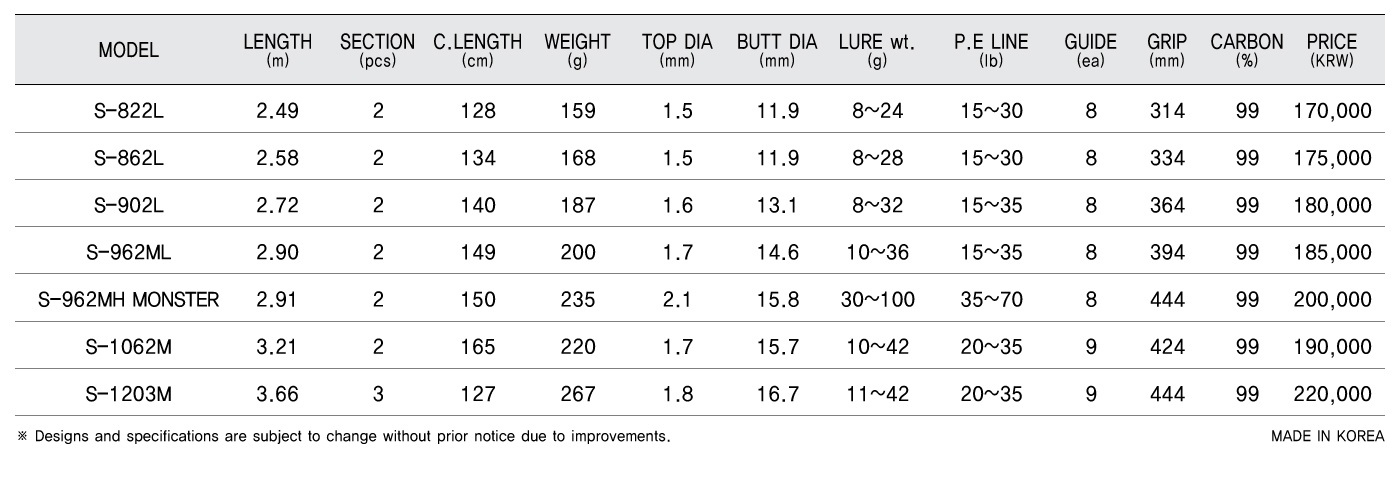
Task: Select the S-962MH MONSTER model name
Action: pos(128,299)
